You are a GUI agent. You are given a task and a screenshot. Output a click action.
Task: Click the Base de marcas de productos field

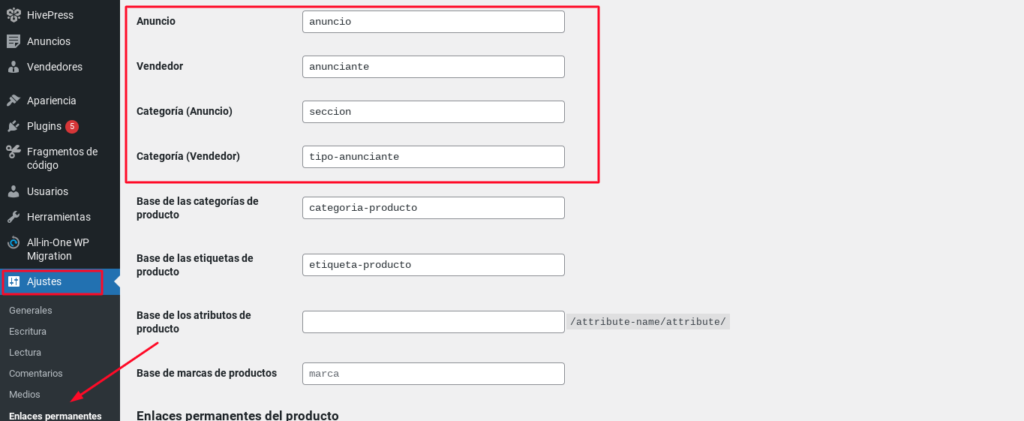434,373
